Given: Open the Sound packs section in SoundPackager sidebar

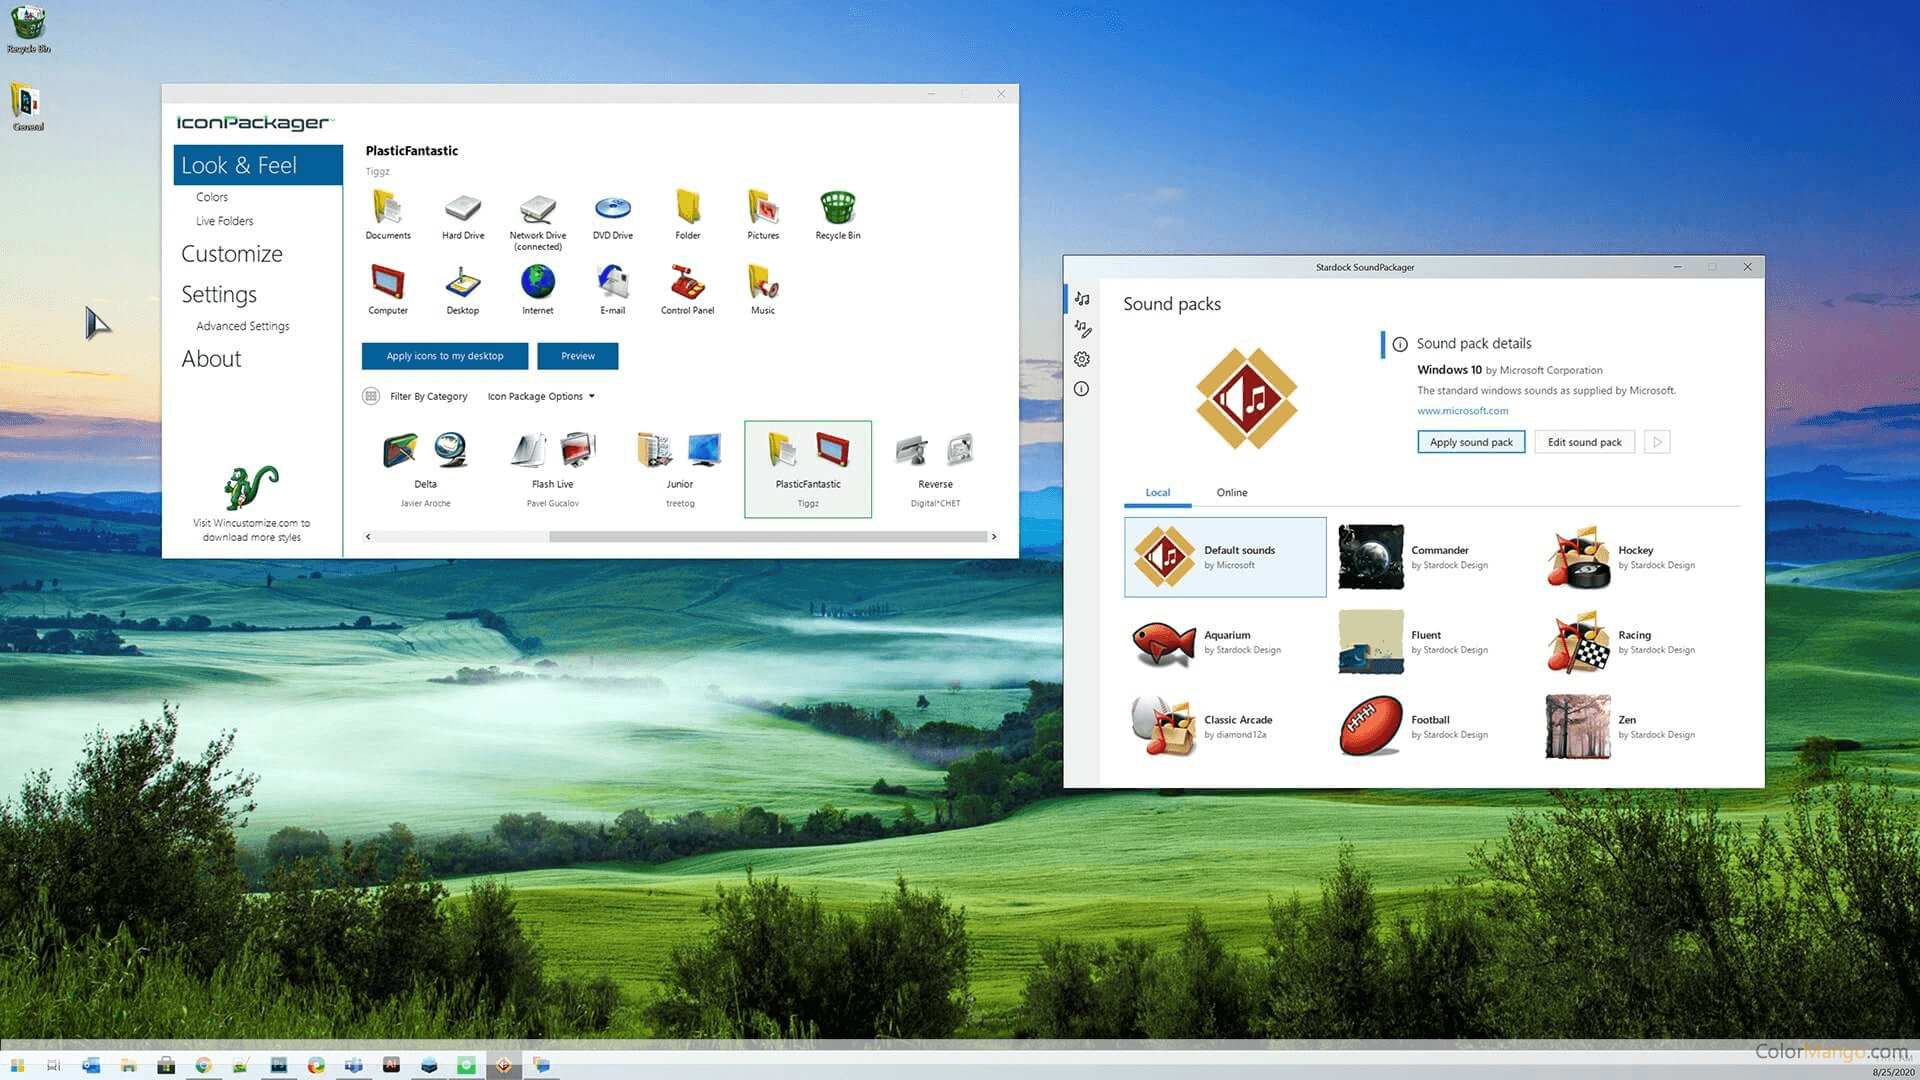Looking at the screenshot, I should [1081, 298].
